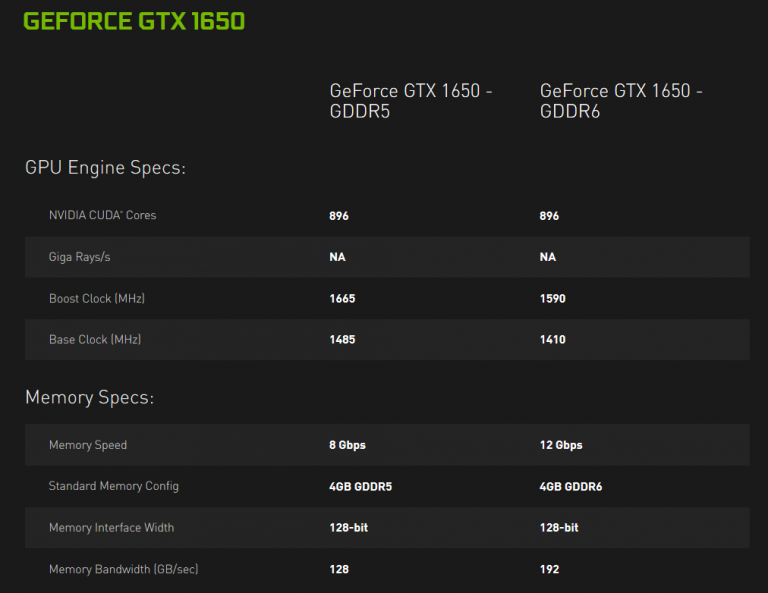Click the base clock value 1410

(552, 340)
